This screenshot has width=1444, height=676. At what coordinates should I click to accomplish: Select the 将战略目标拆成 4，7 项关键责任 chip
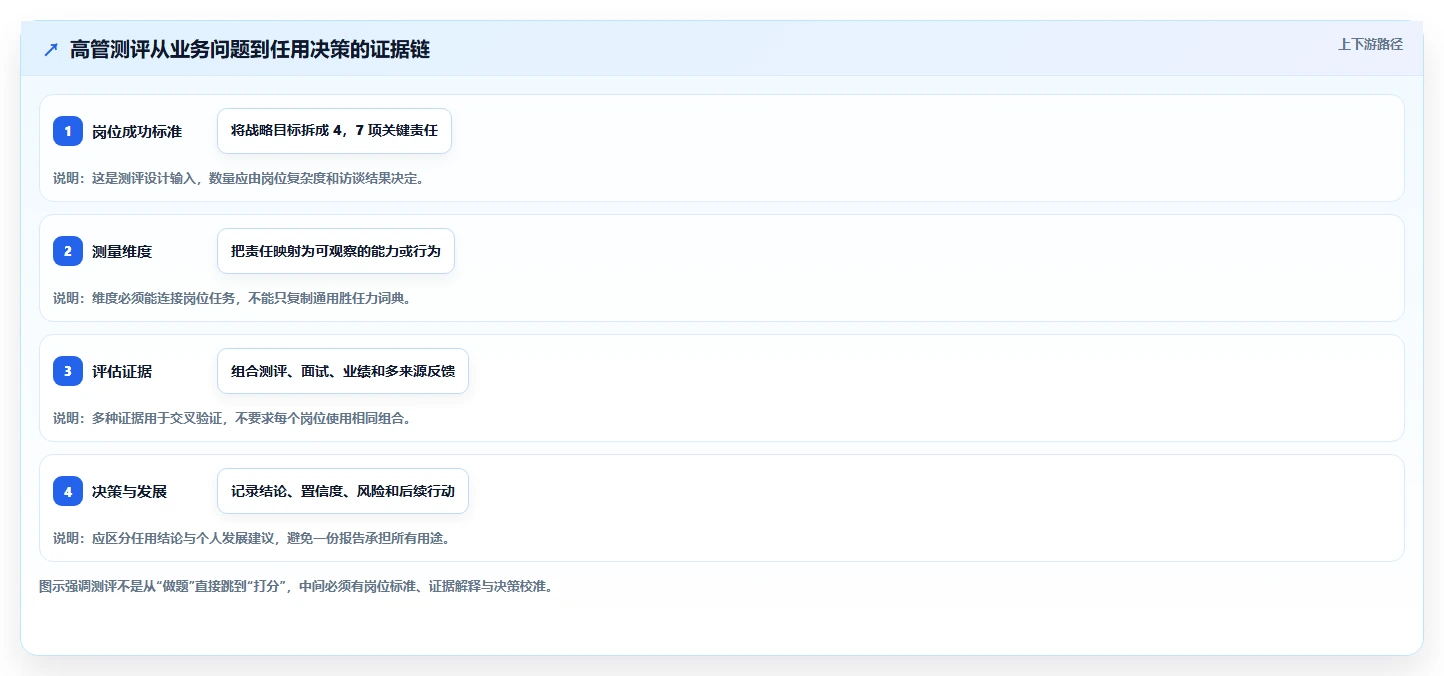click(334, 131)
